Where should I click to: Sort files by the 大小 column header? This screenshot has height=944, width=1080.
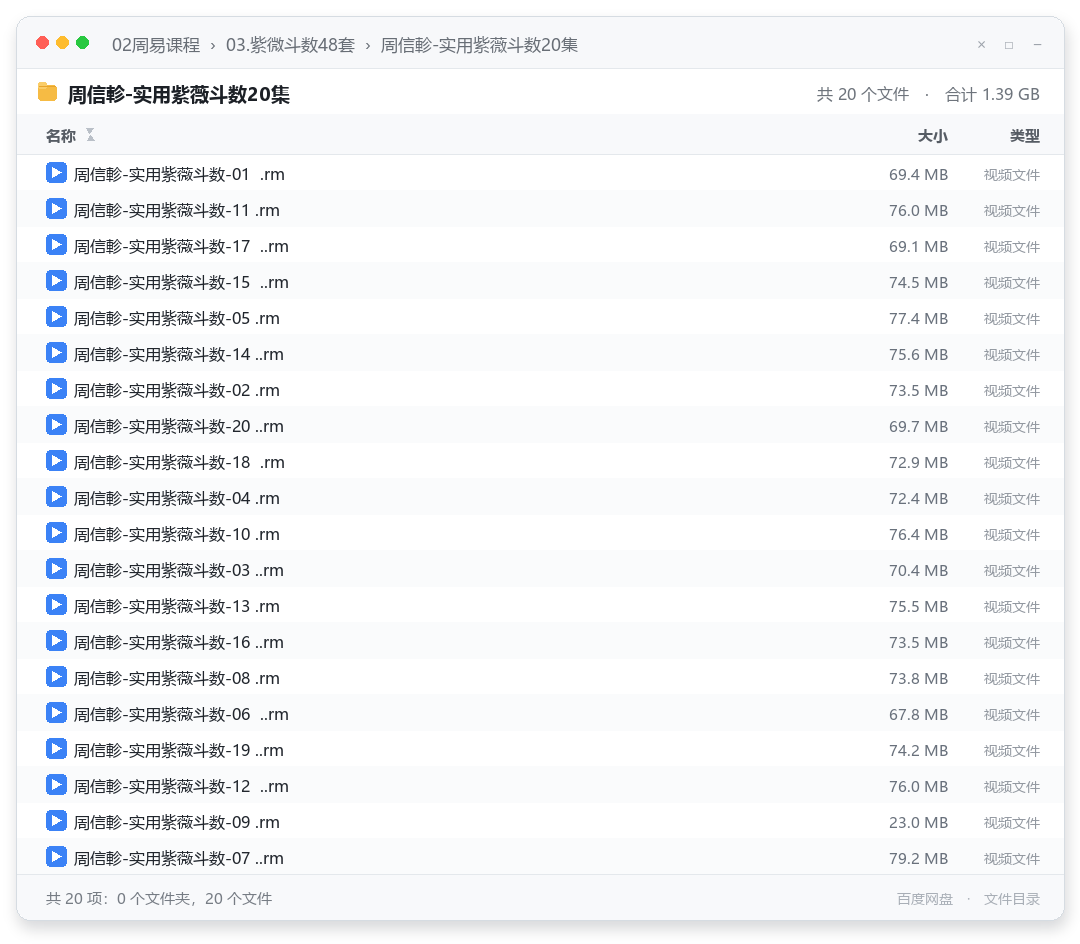(933, 136)
